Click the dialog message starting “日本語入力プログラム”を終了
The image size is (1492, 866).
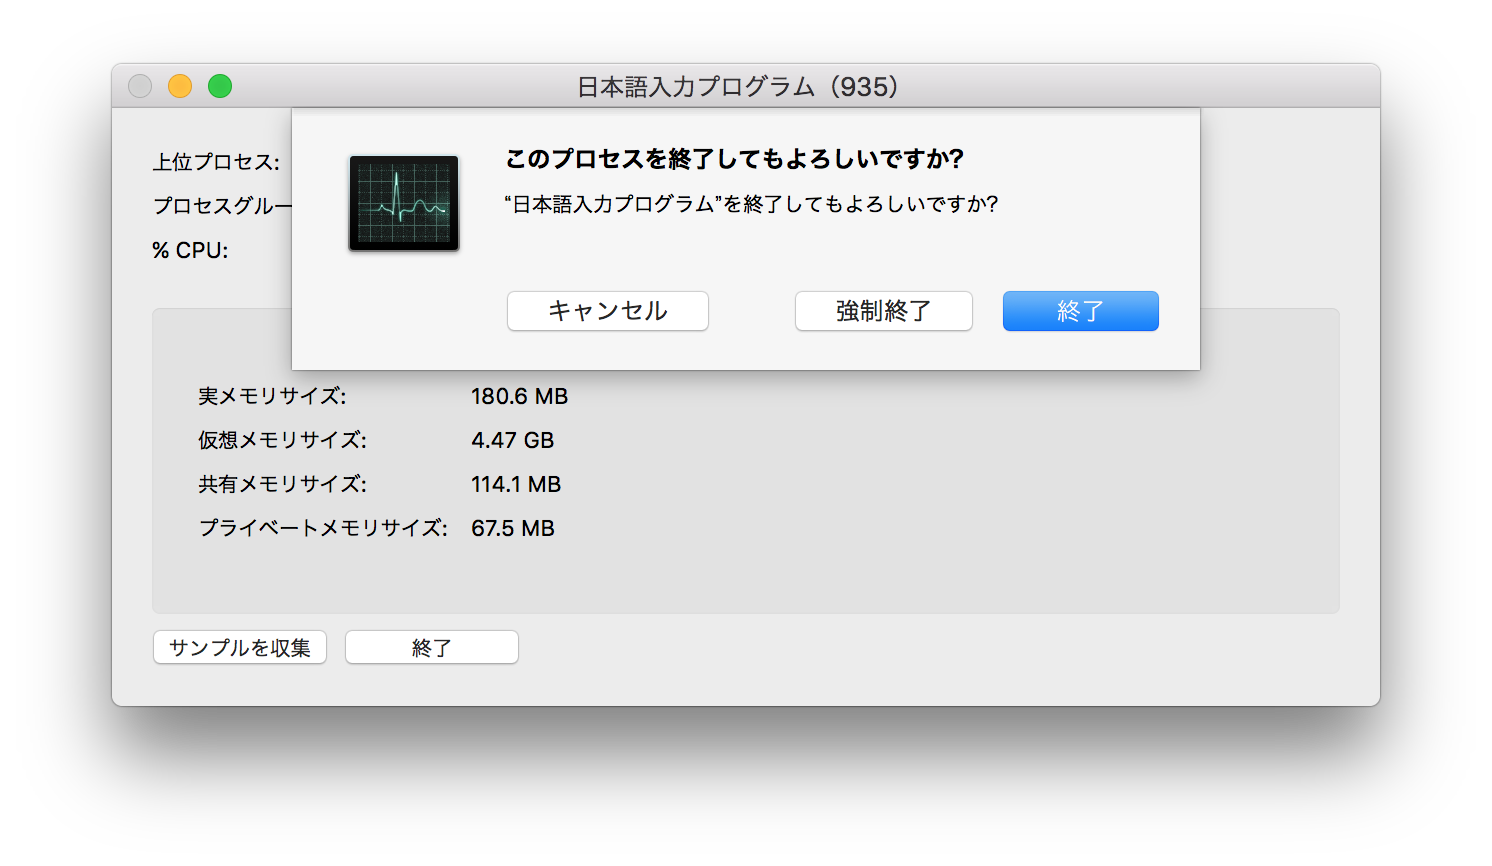(751, 204)
